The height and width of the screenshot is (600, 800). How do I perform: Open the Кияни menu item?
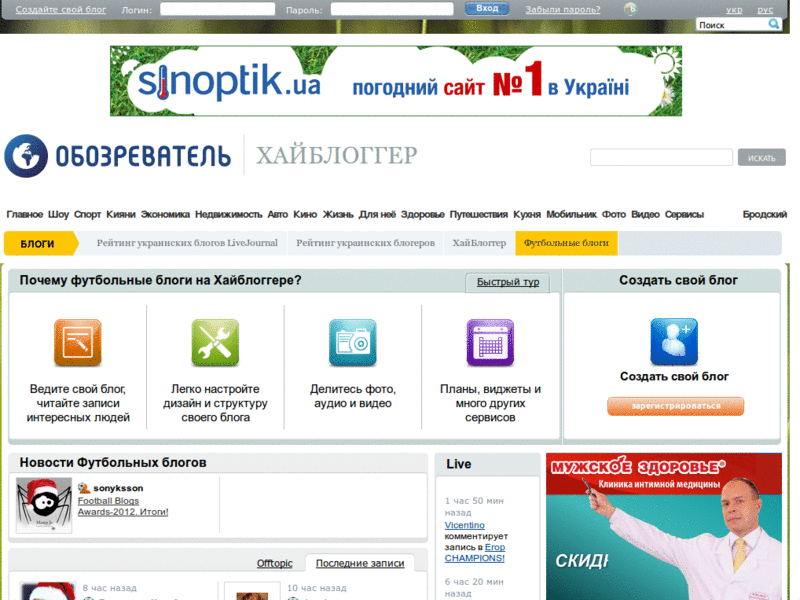coord(121,214)
